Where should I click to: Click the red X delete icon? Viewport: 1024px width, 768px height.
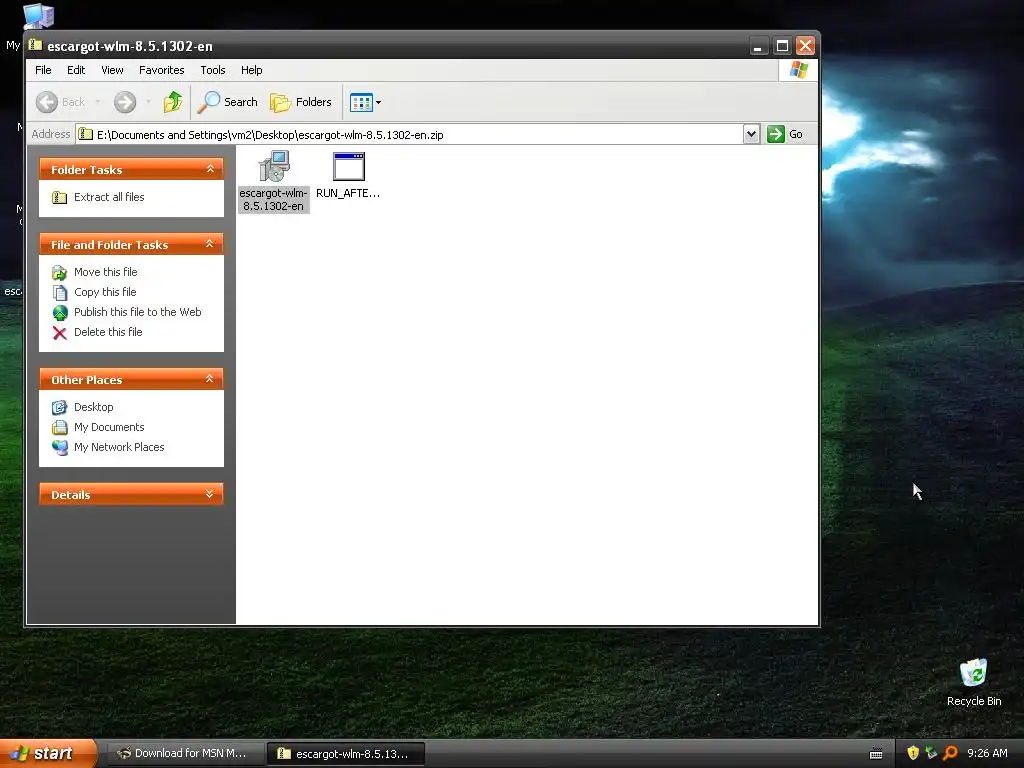tap(59, 333)
